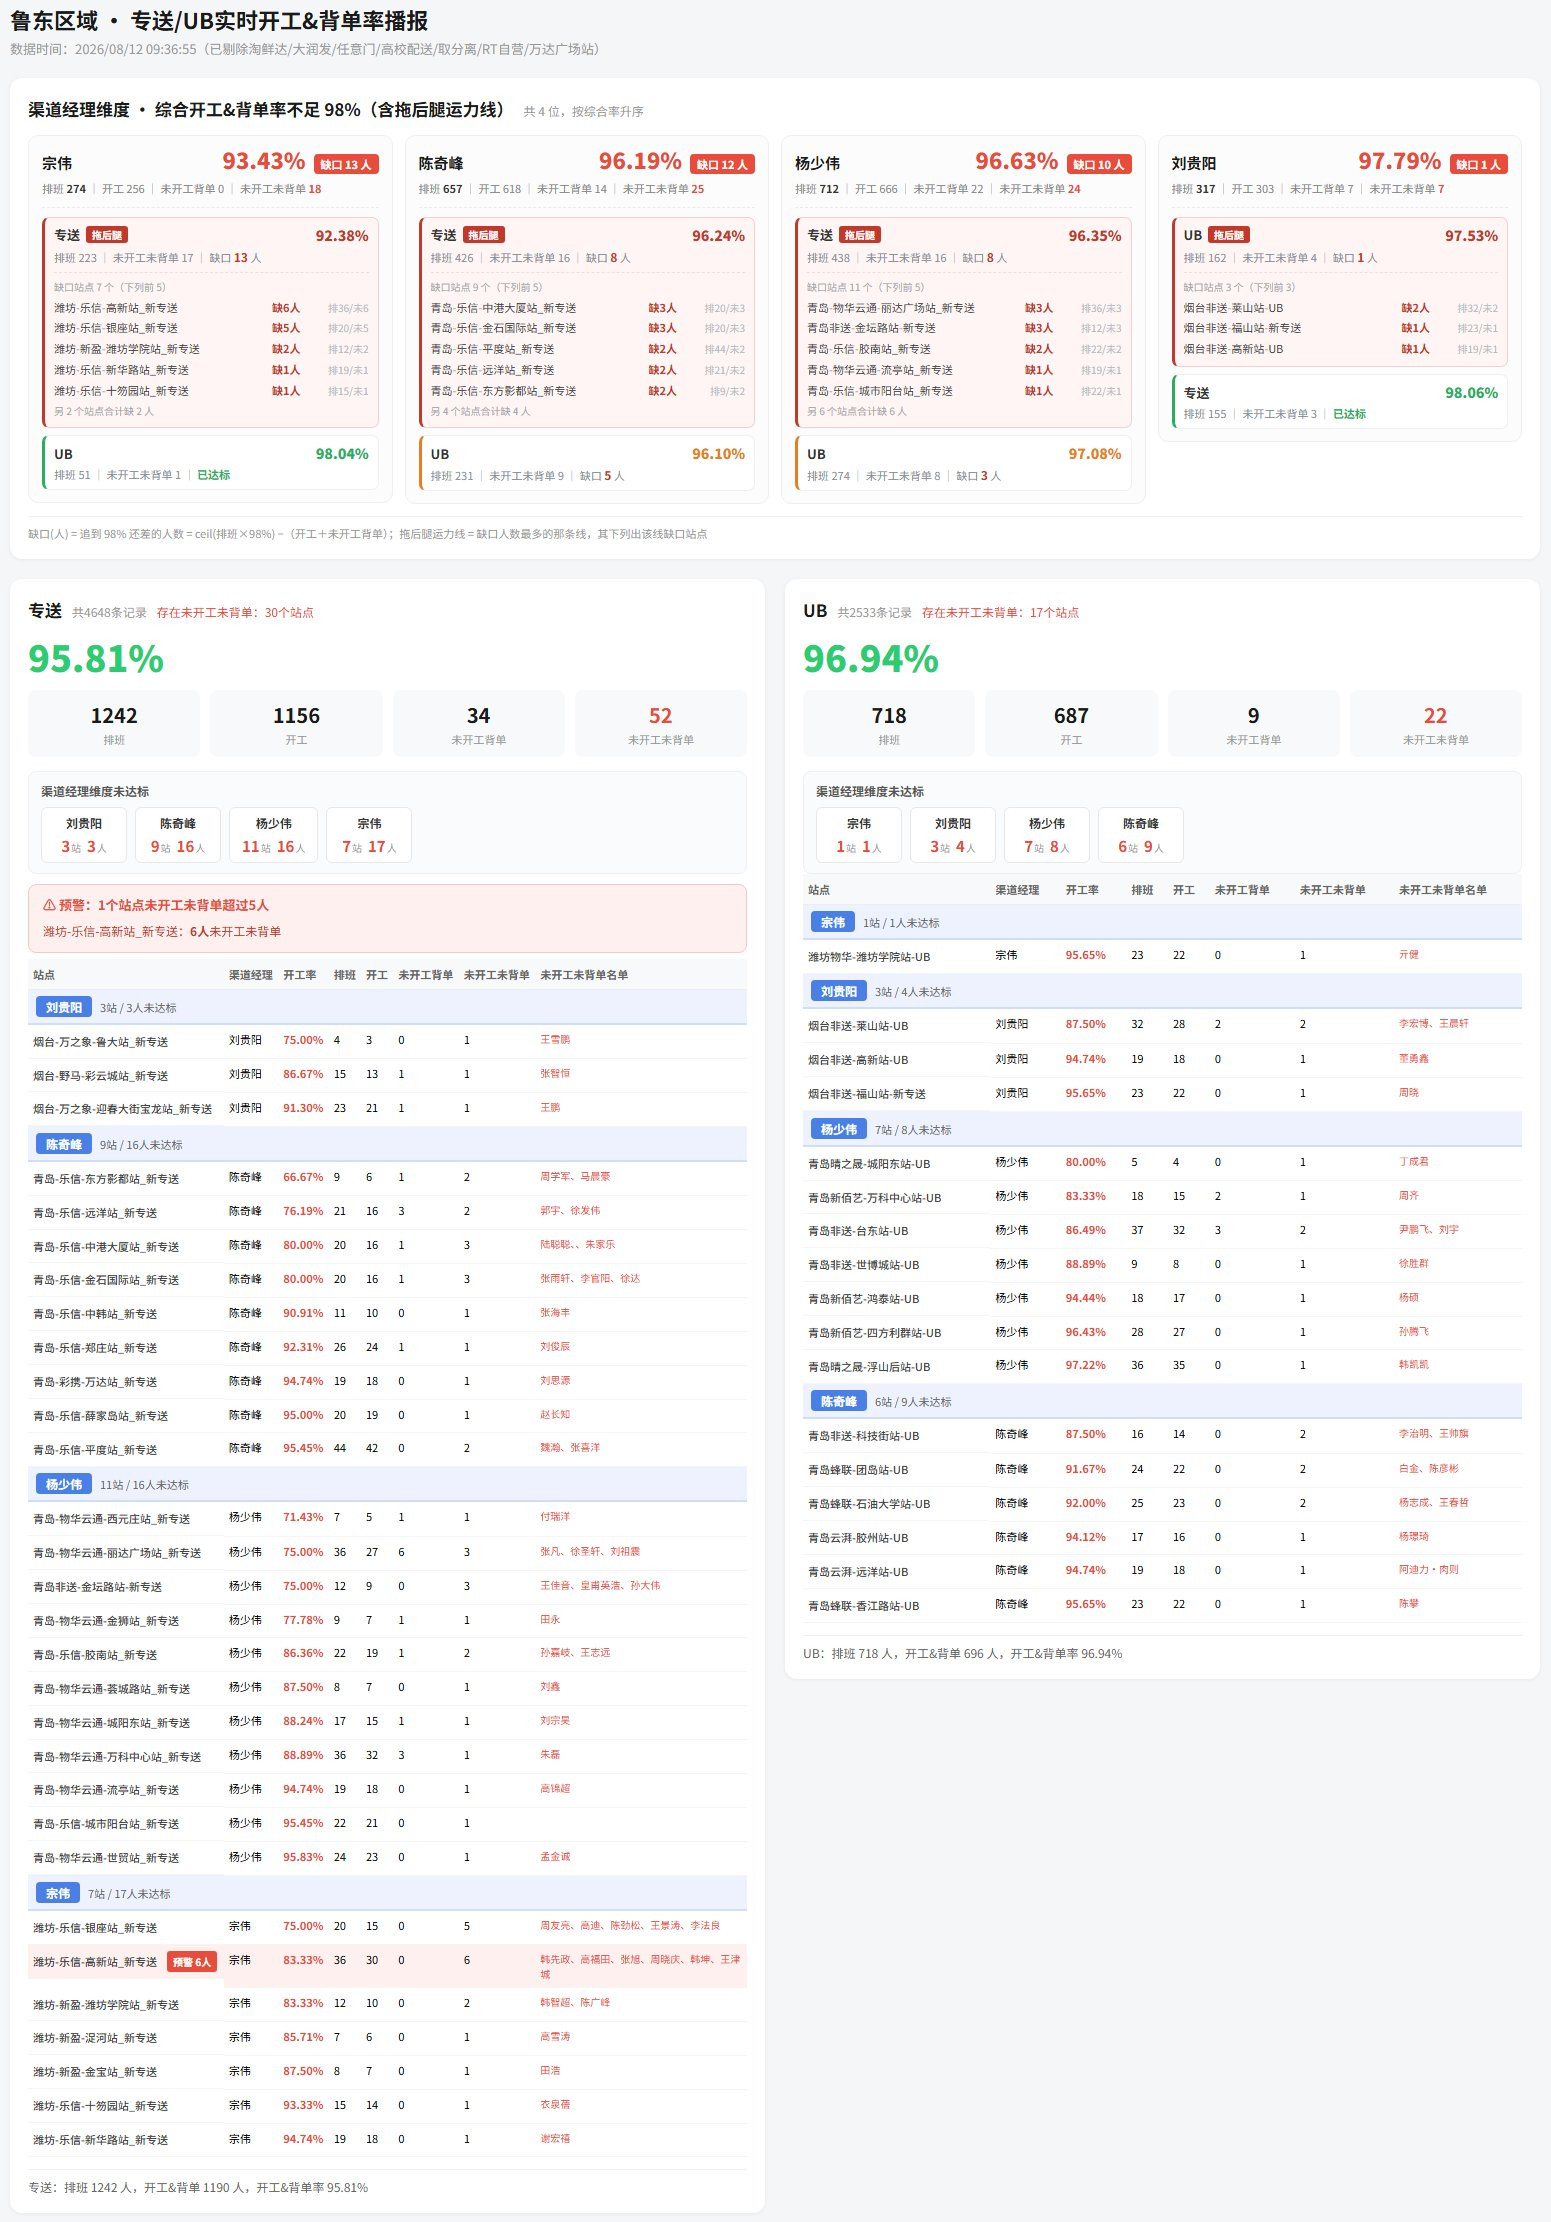Click the warning line 潍坊-乐信-高新站_新专送：6人未开工未背单
This screenshot has width=1551, height=2222.
click(x=161, y=932)
